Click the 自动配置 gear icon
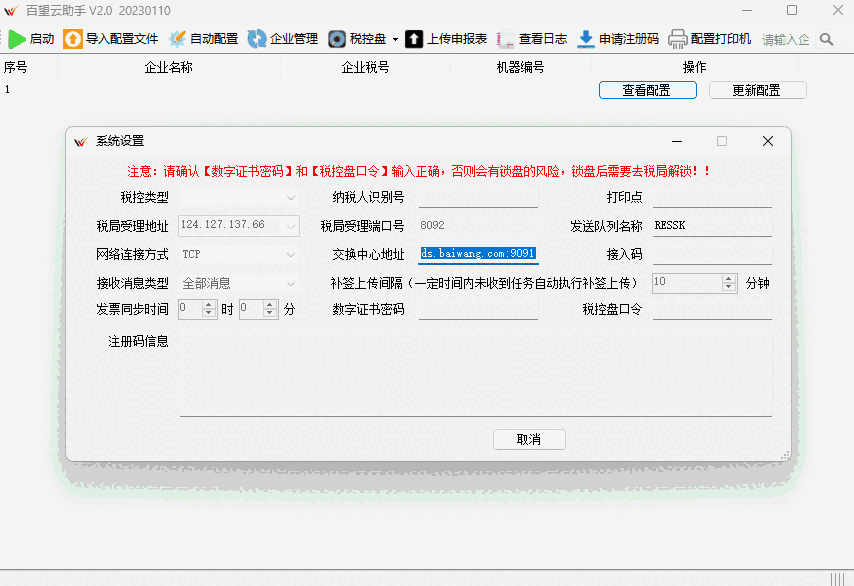 point(177,39)
